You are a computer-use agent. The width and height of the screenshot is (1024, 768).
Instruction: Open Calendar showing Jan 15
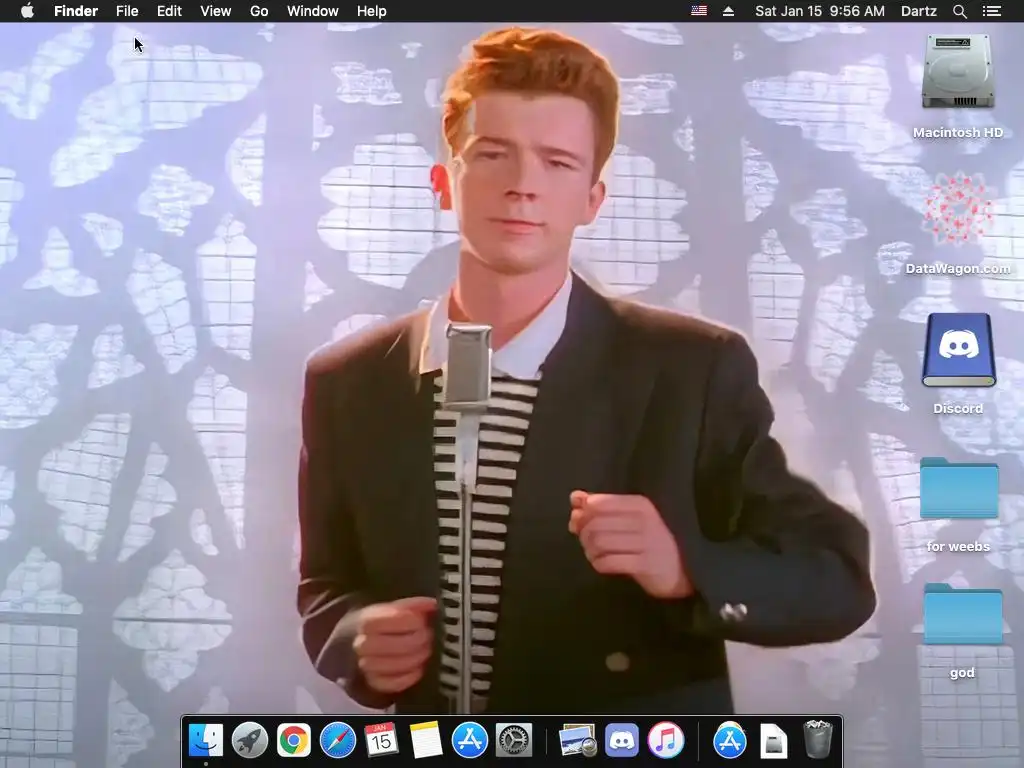pos(381,741)
